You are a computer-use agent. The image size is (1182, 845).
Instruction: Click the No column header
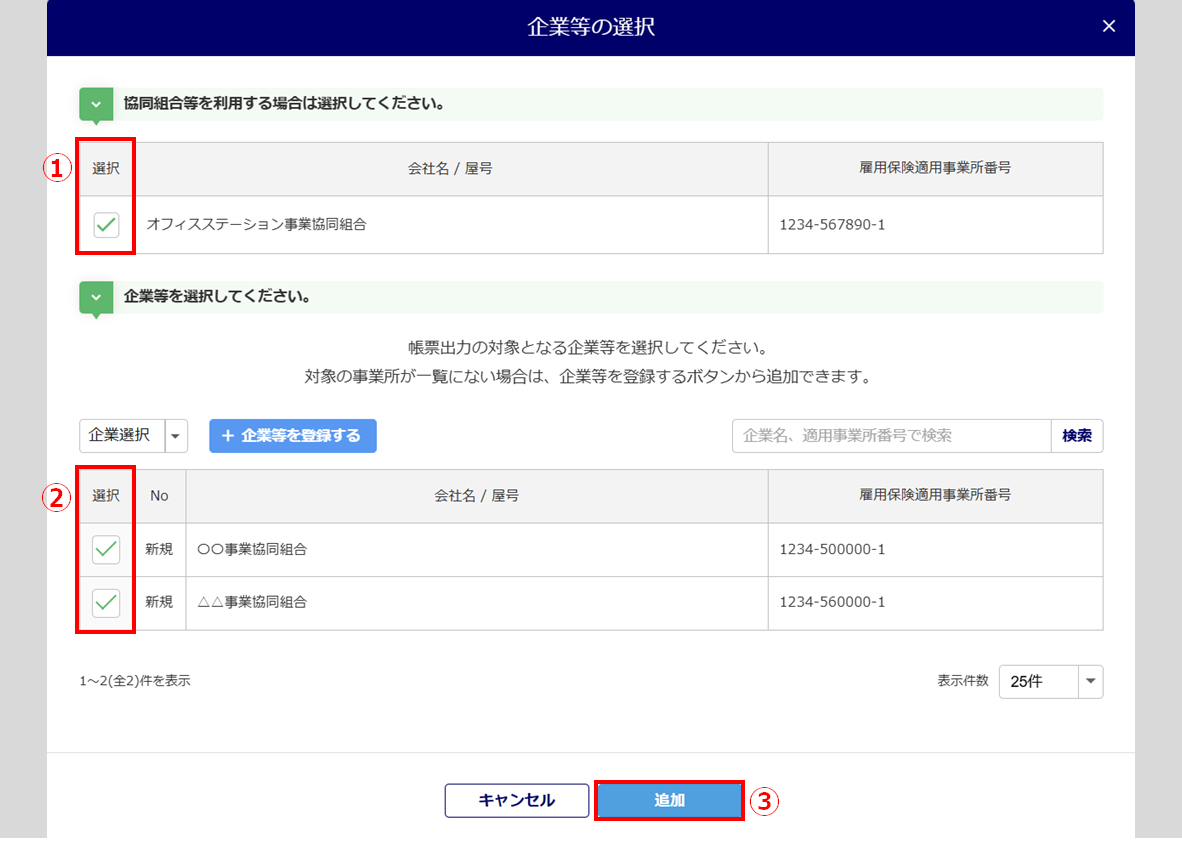coord(159,496)
